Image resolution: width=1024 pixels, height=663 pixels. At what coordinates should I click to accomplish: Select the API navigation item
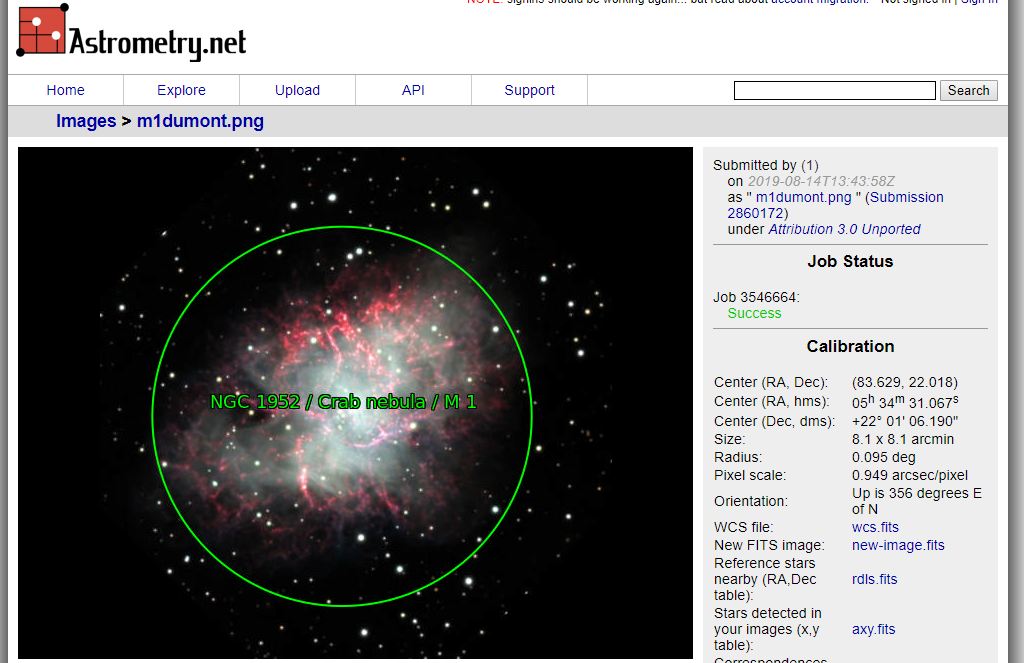click(x=413, y=90)
